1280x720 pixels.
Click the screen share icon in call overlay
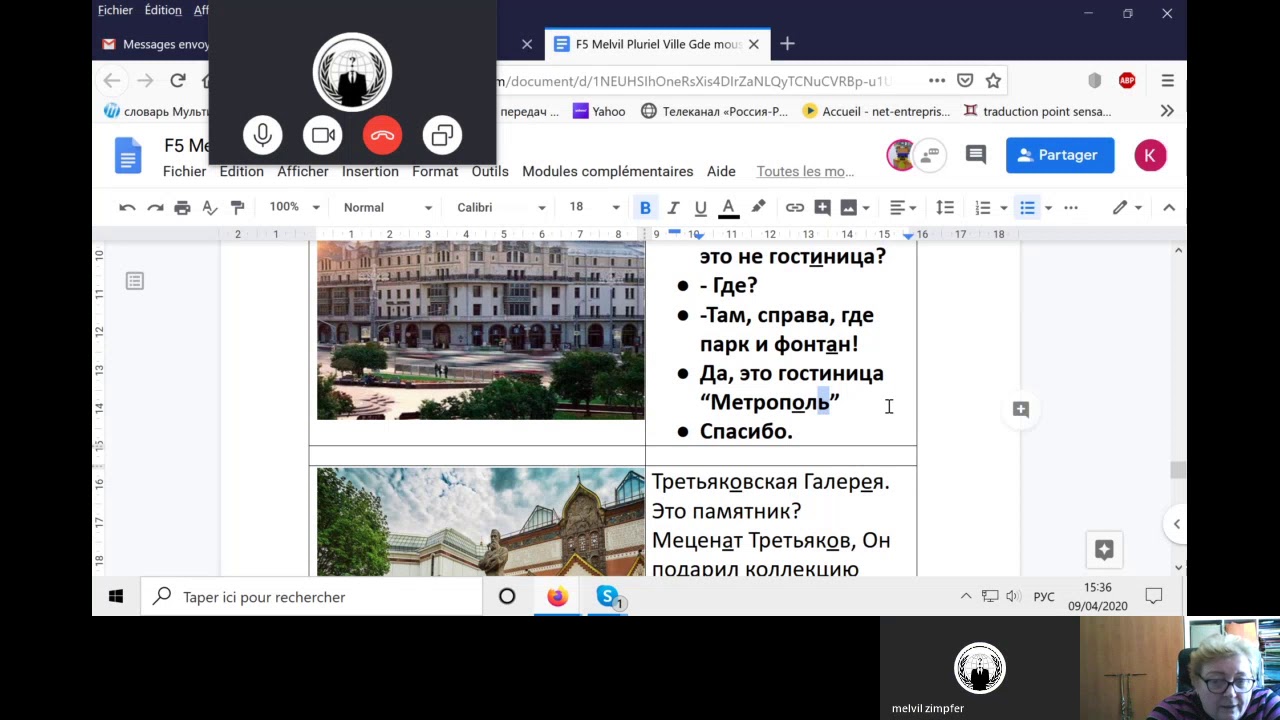pyautogui.click(x=442, y=135)
